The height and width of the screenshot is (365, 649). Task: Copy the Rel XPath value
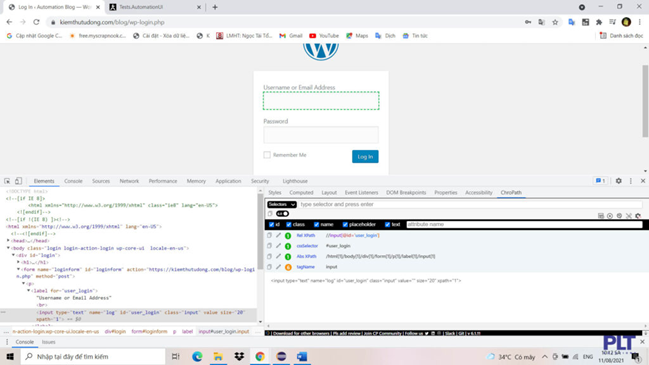click(x=269, y=235)
